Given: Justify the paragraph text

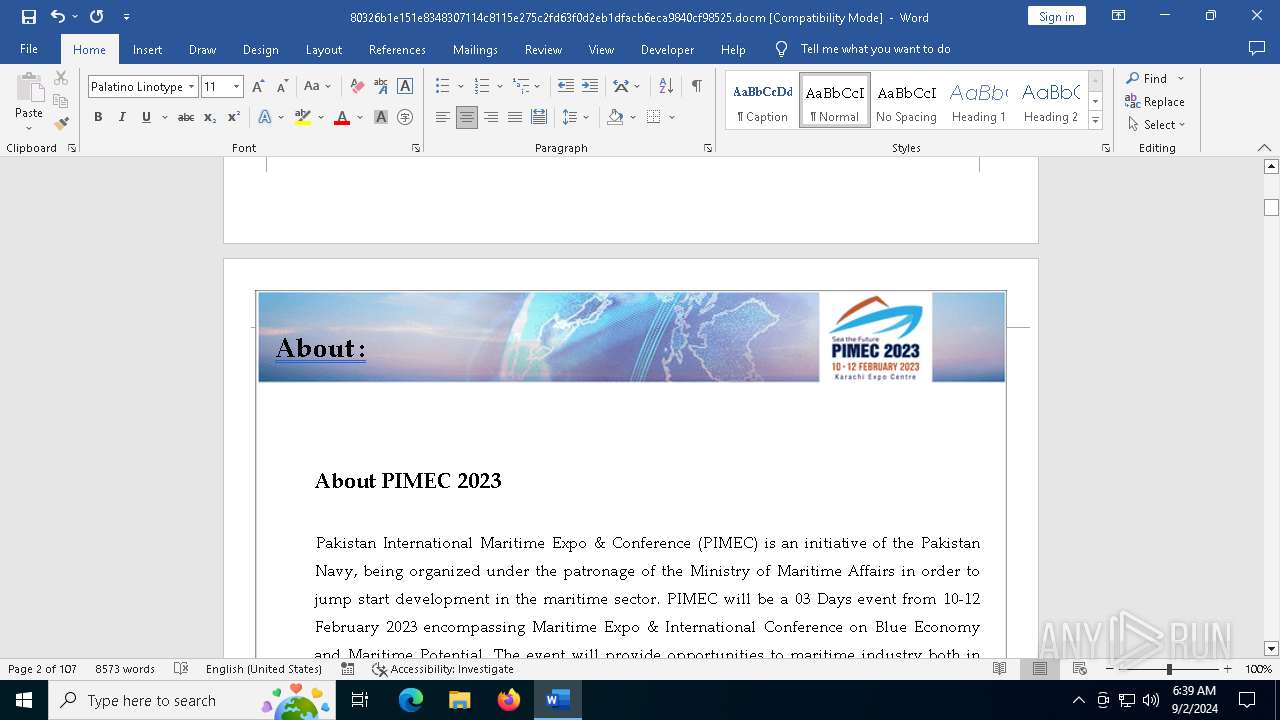Looking at the screenshot, I should 515,117.
